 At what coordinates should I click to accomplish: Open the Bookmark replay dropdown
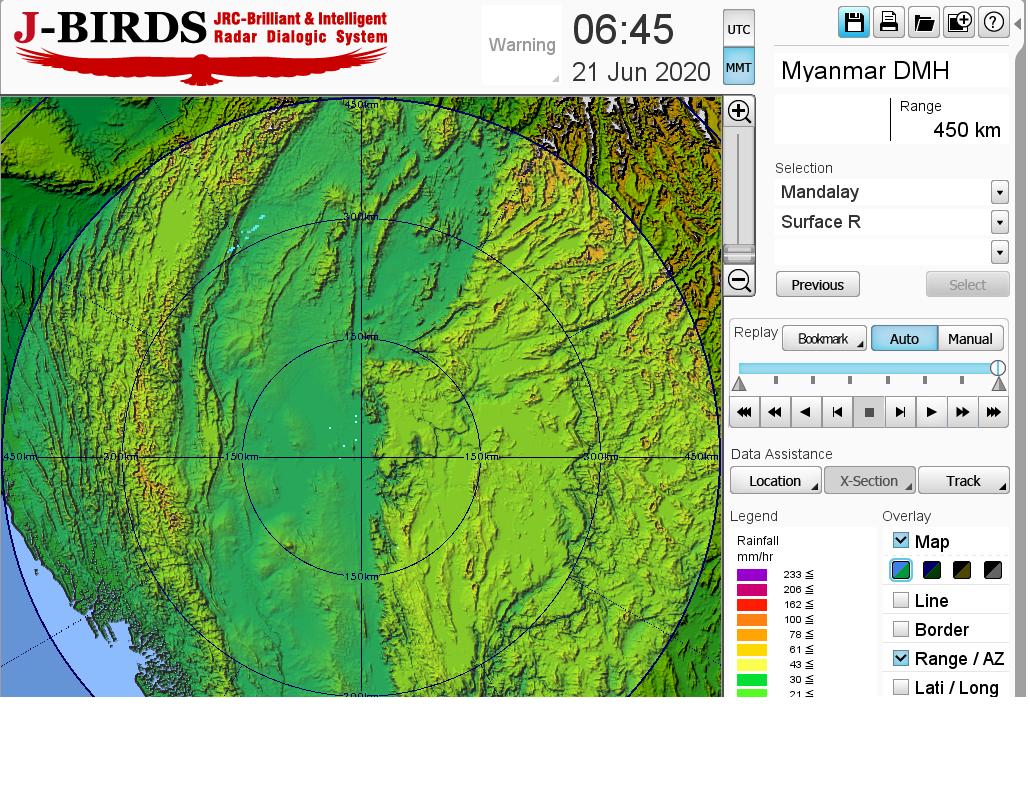click(x=824, y=339)
